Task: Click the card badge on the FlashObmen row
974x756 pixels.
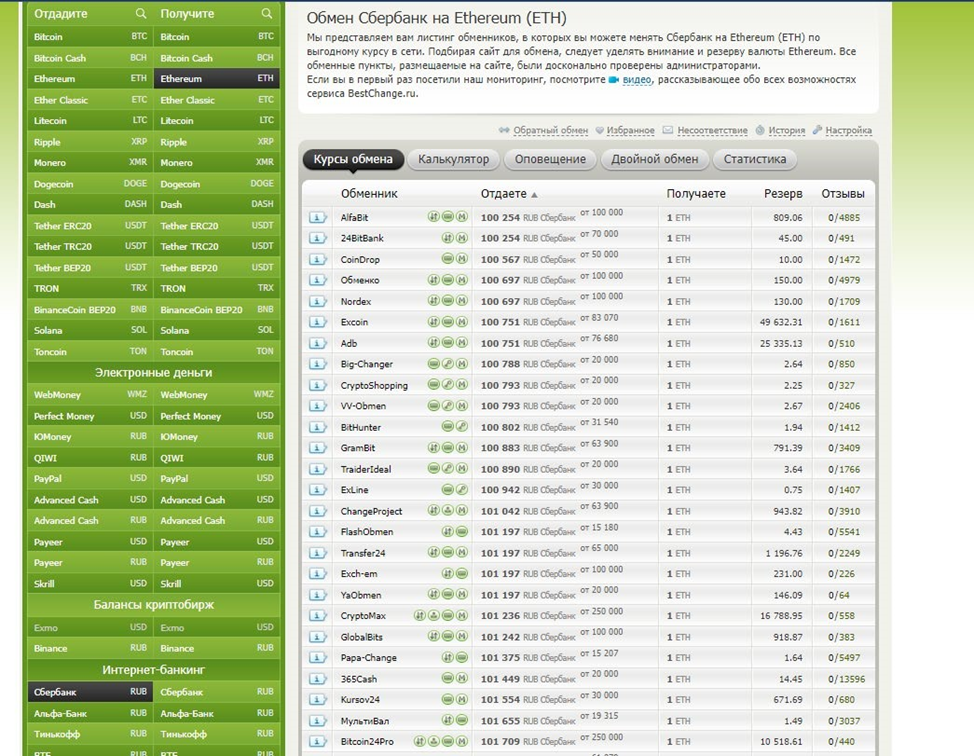Action: click(462, 531)
